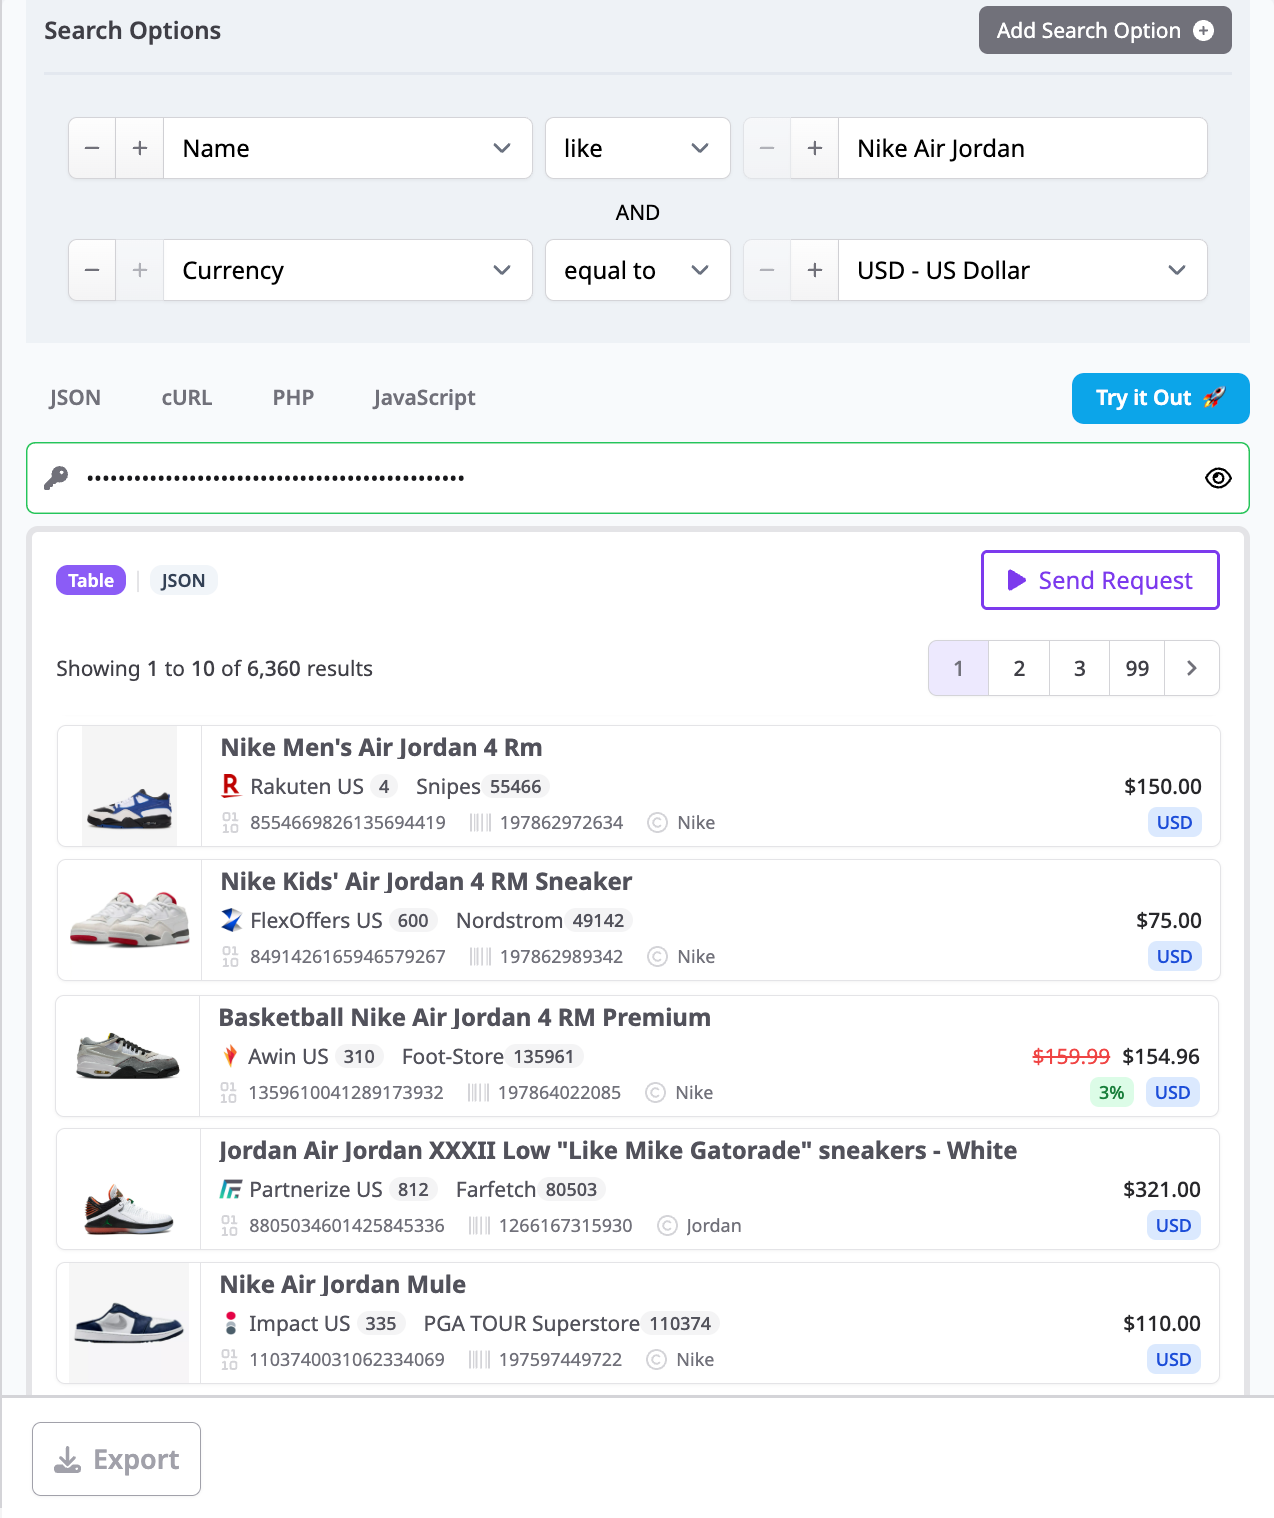Select the Table results view

pyautogui.click(x=91, y=580)
